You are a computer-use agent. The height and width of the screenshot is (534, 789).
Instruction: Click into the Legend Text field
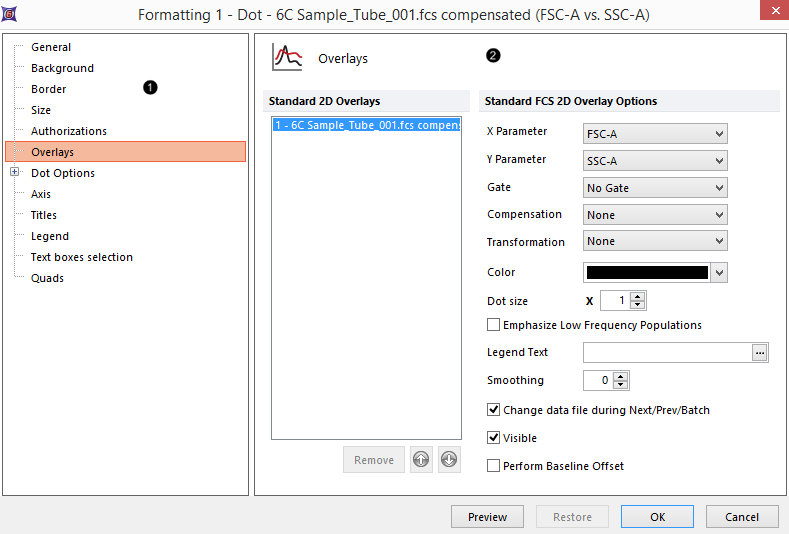click(x=666, y=352)
